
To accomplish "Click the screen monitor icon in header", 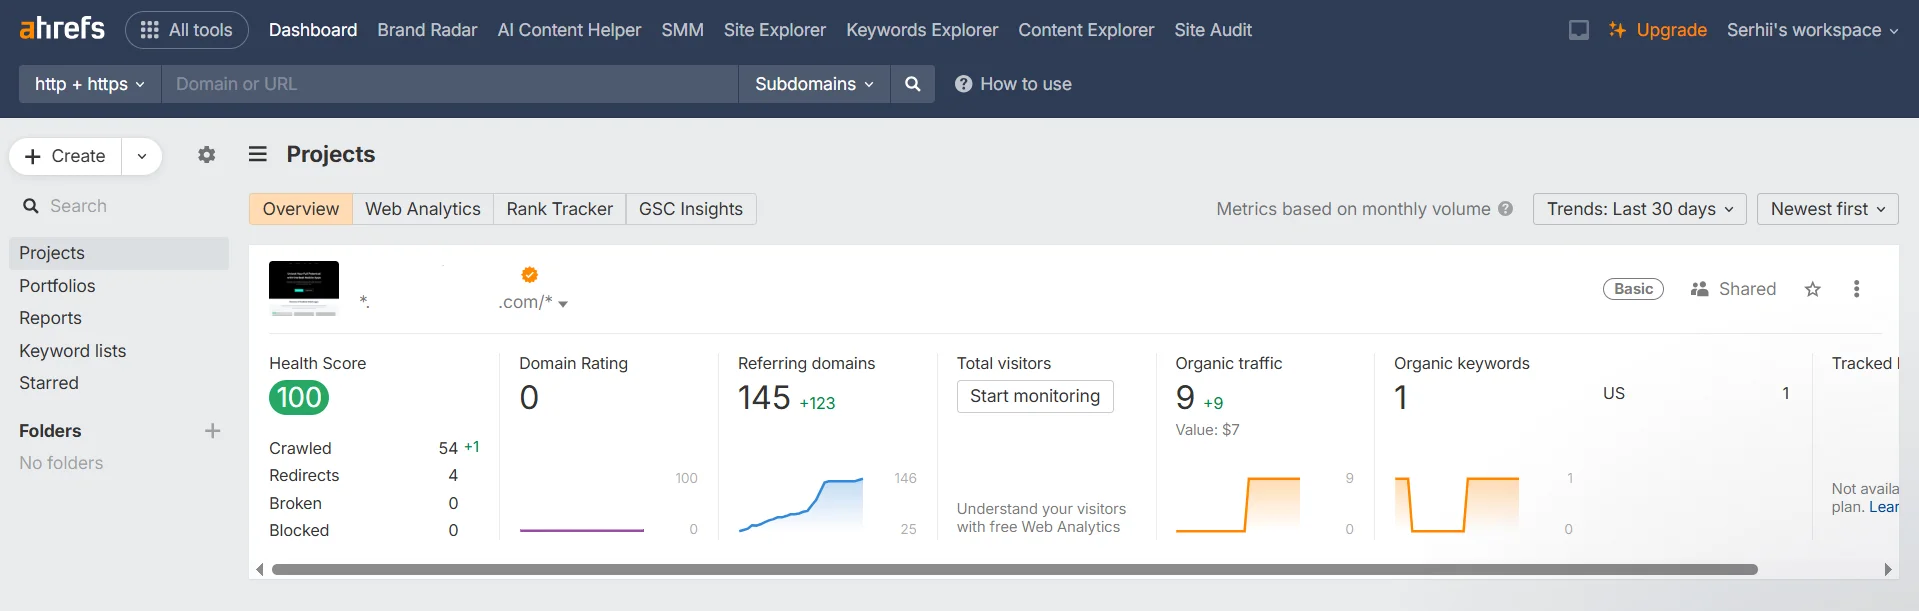I will click(1579, 30).
